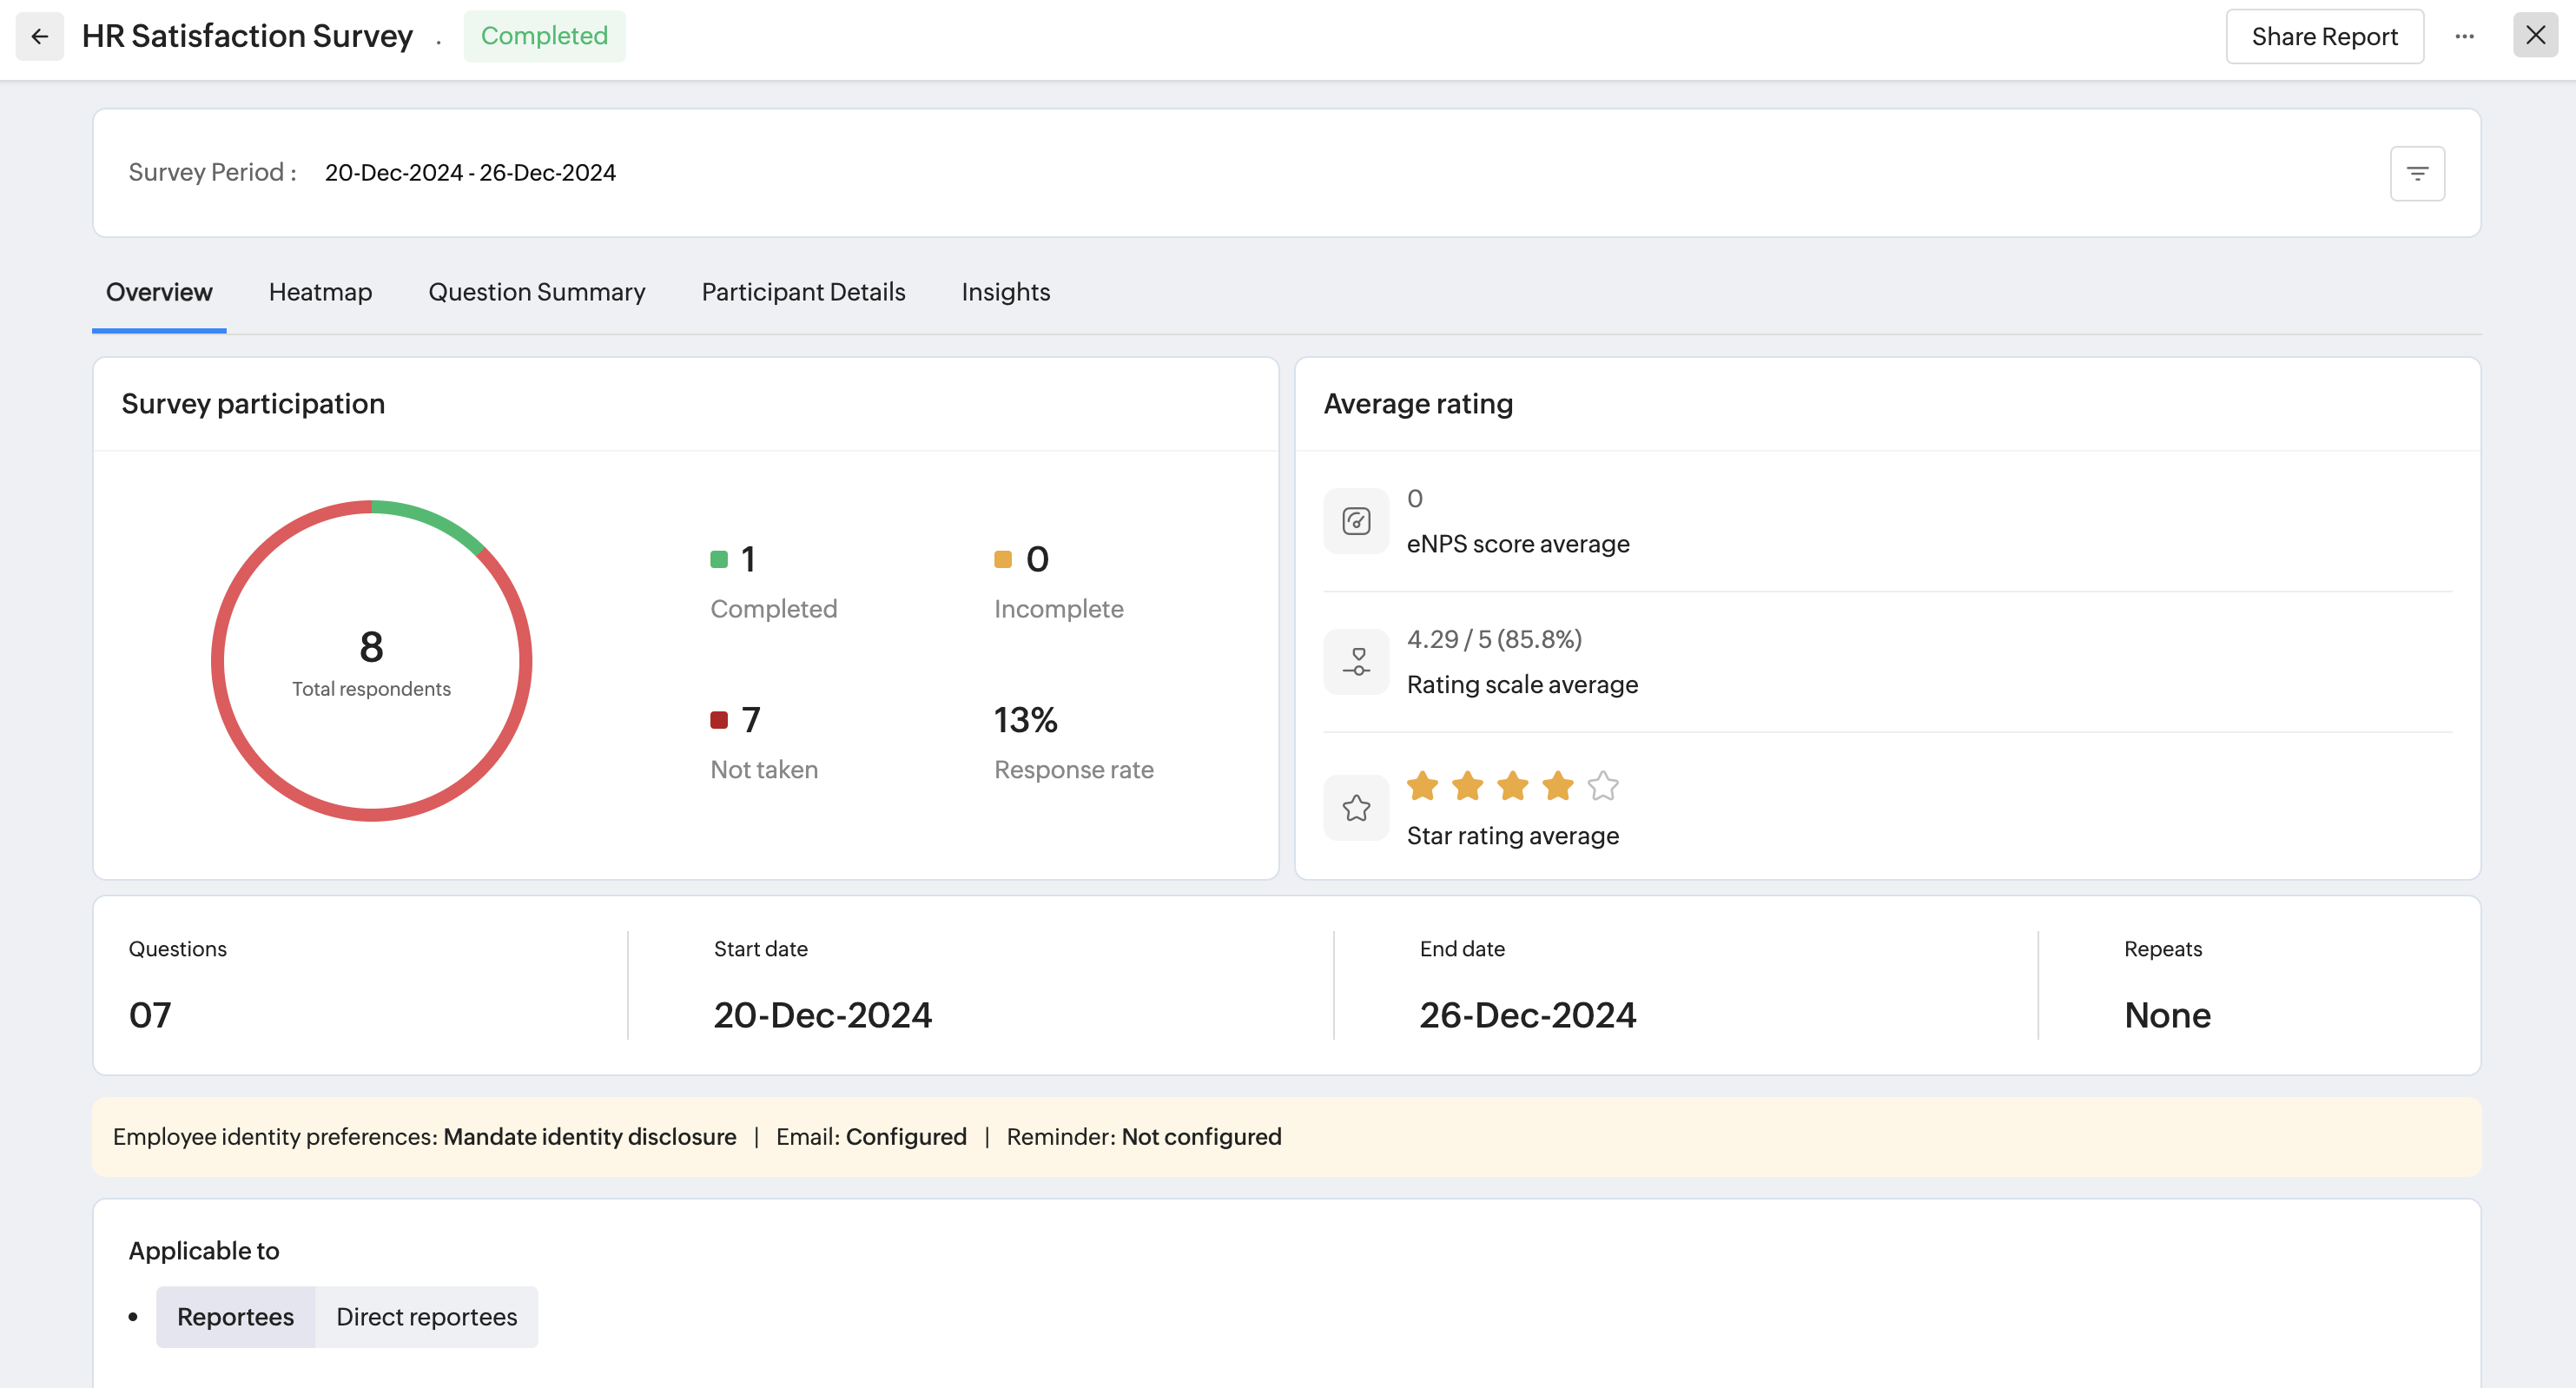The height and width of the screenshot is (1388, 2576).
Task: Click the red Not taken legend swatch
Action: point(718,720)
